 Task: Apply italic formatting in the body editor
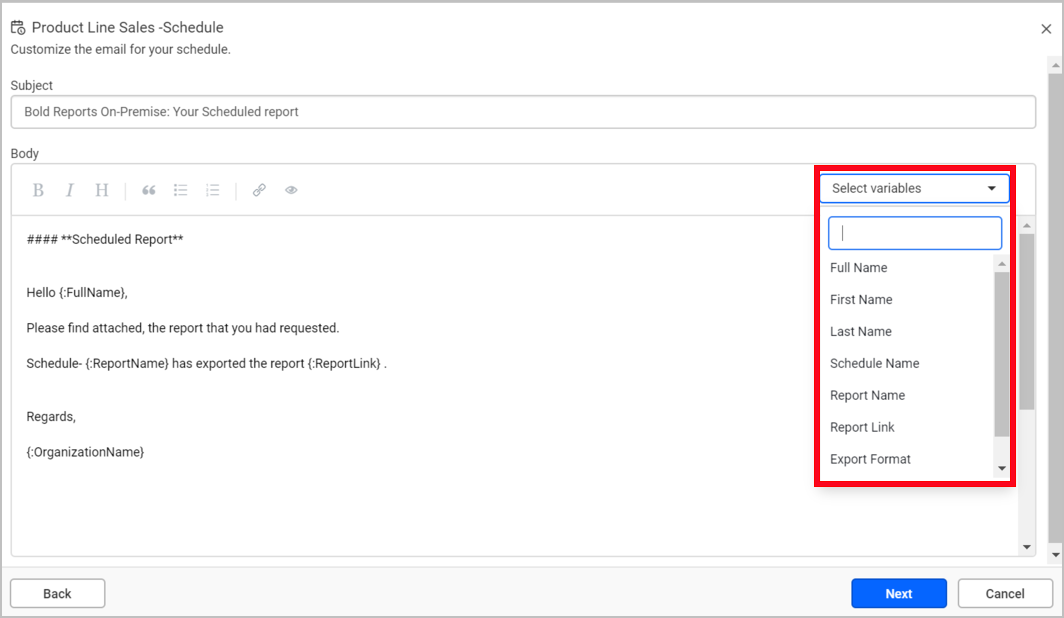pos(69,190)
